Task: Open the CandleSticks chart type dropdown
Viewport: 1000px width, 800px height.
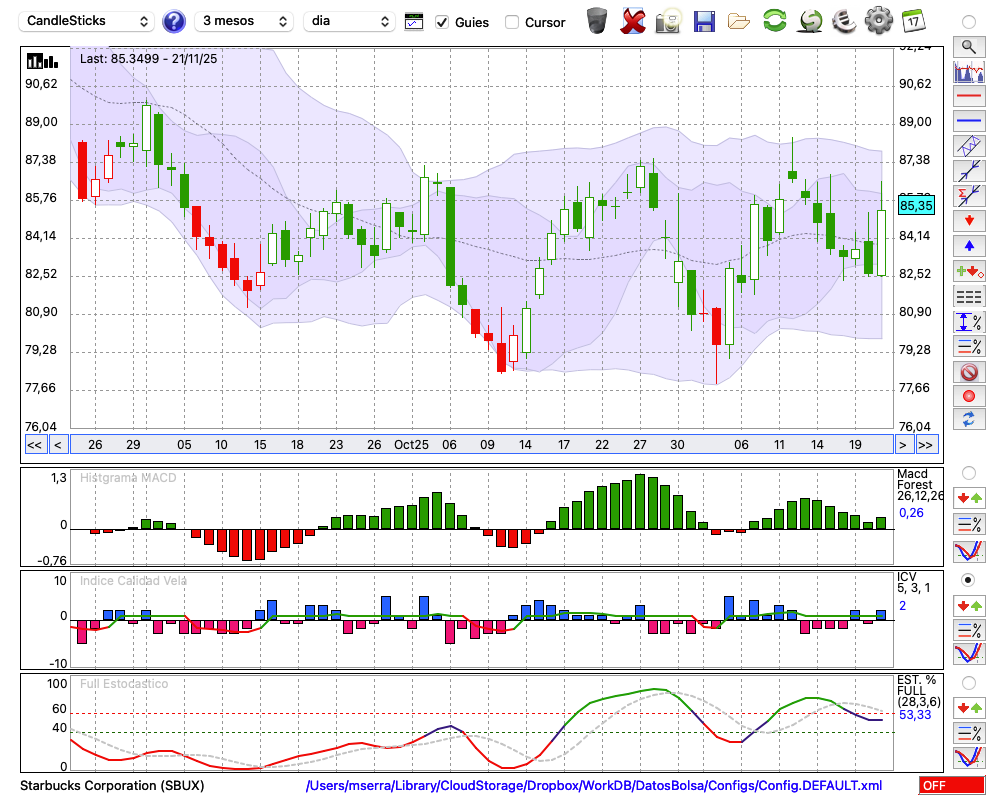Action: 88,21
